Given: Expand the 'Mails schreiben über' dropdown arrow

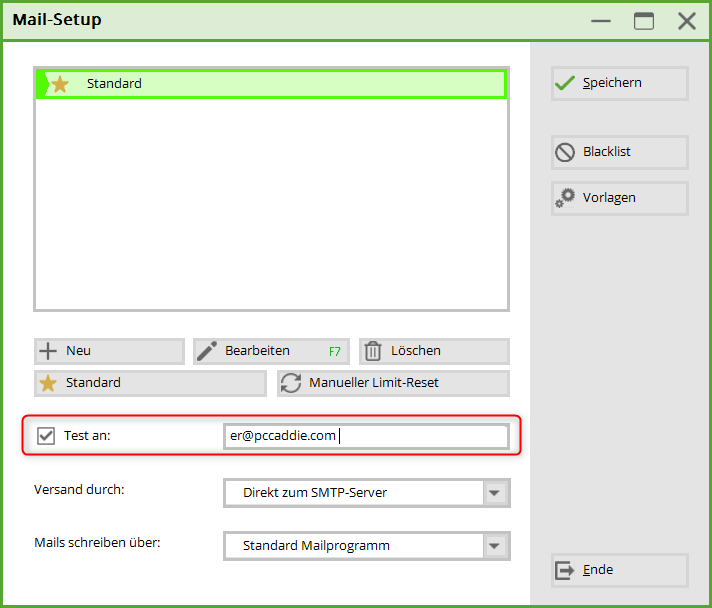Looking at the screenshot, I should tap(495, 546).
